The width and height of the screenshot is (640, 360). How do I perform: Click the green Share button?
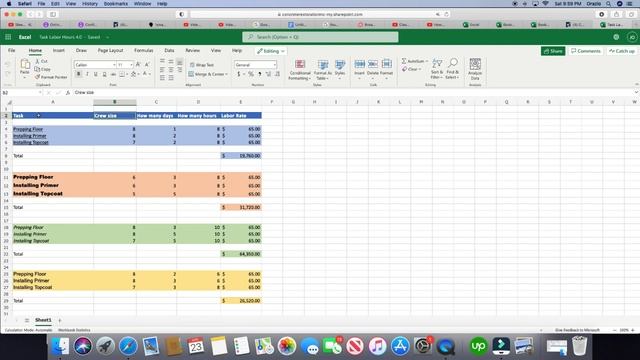[x=553, y=51]
